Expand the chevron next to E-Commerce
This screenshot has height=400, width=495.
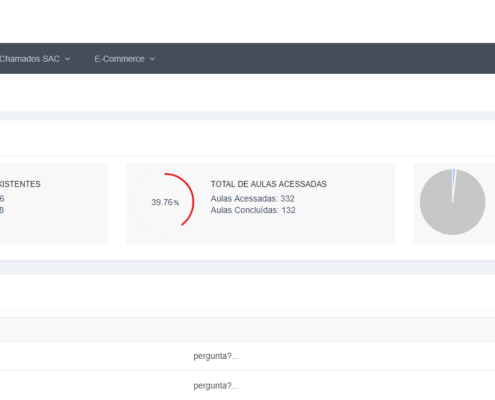pyautogui.click(x=152, y=59)
